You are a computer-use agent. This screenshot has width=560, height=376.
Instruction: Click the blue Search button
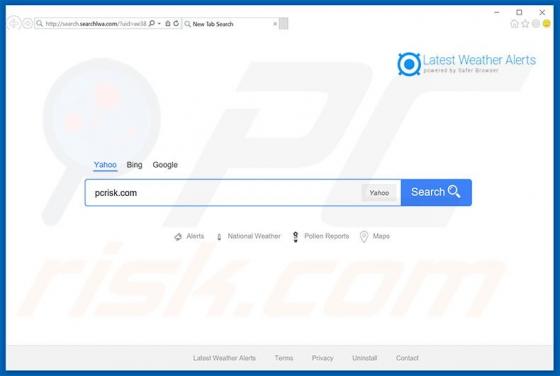(436, 192)
